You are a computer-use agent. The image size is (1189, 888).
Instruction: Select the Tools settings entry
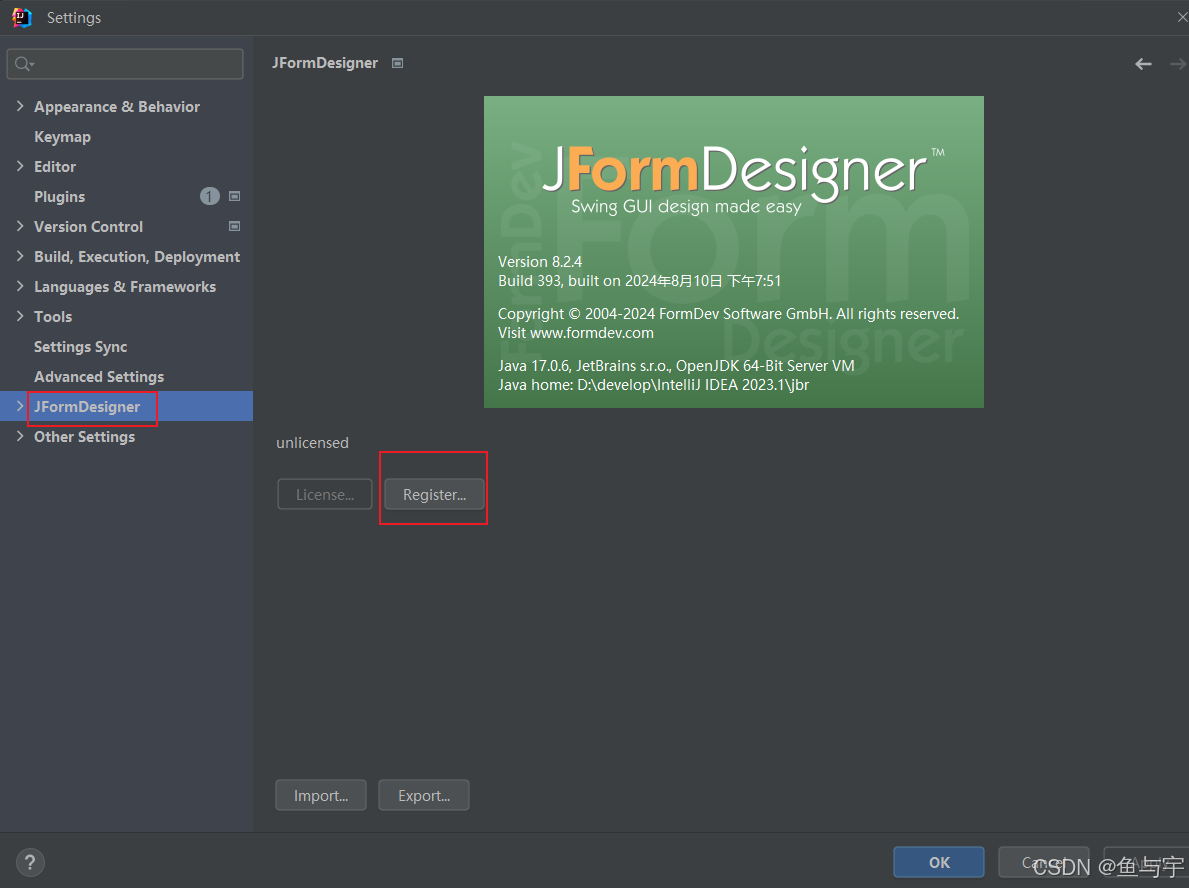53,317
